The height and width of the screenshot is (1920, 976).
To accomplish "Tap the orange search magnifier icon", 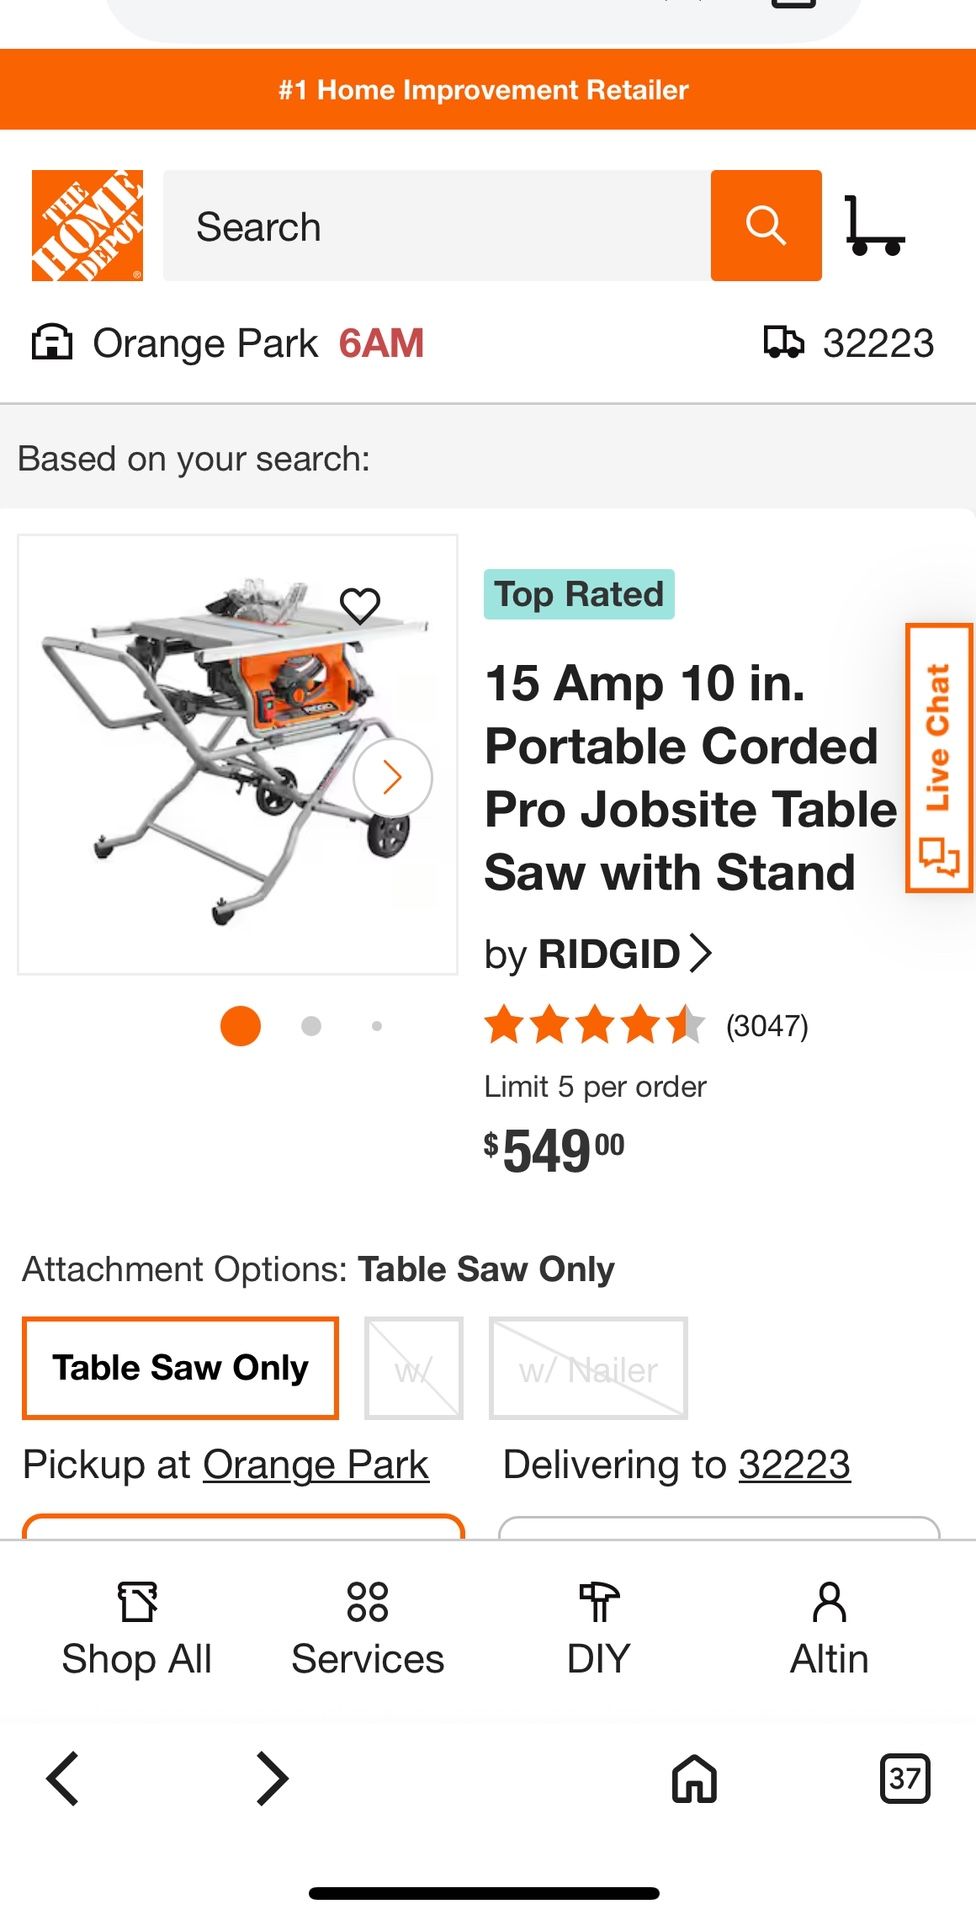I will point(764,225).
